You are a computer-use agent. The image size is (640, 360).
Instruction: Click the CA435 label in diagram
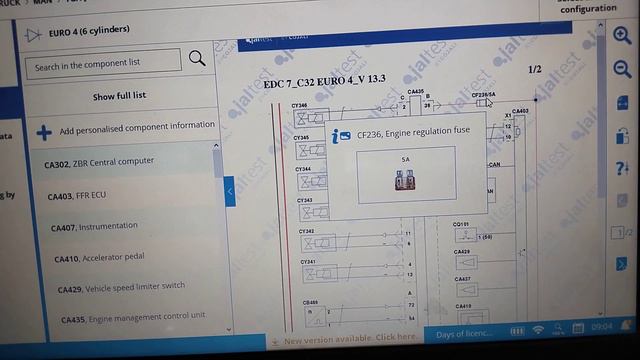tap(416, 91)
